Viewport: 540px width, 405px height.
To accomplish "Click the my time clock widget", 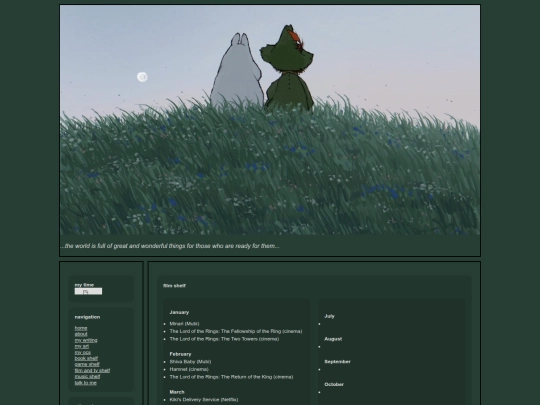I will tap(88, 292).
